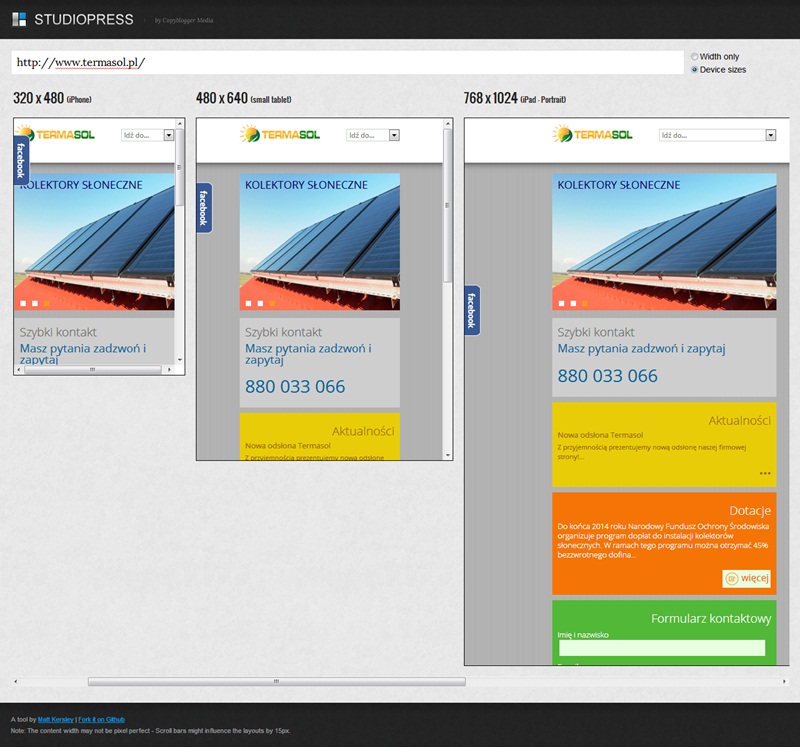Screen dimensions: 800x747
Task: Select the 'Width only' radio option
Action: [695, 57]
